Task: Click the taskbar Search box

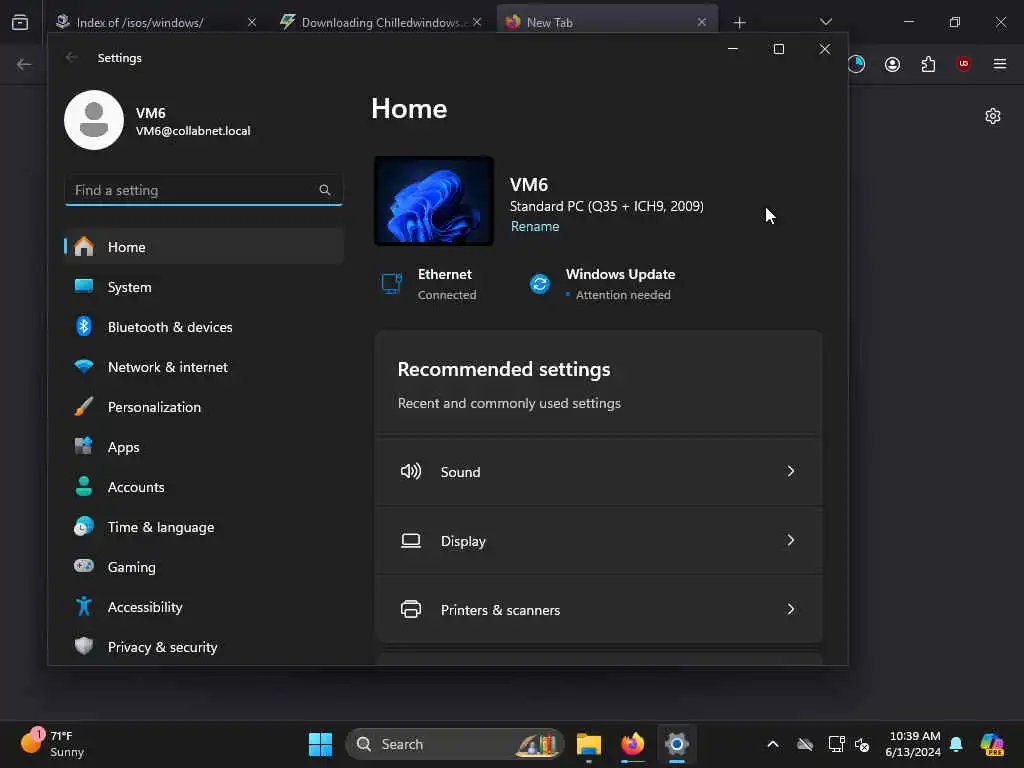Action: pyautogui.click(x=455, y=744)
